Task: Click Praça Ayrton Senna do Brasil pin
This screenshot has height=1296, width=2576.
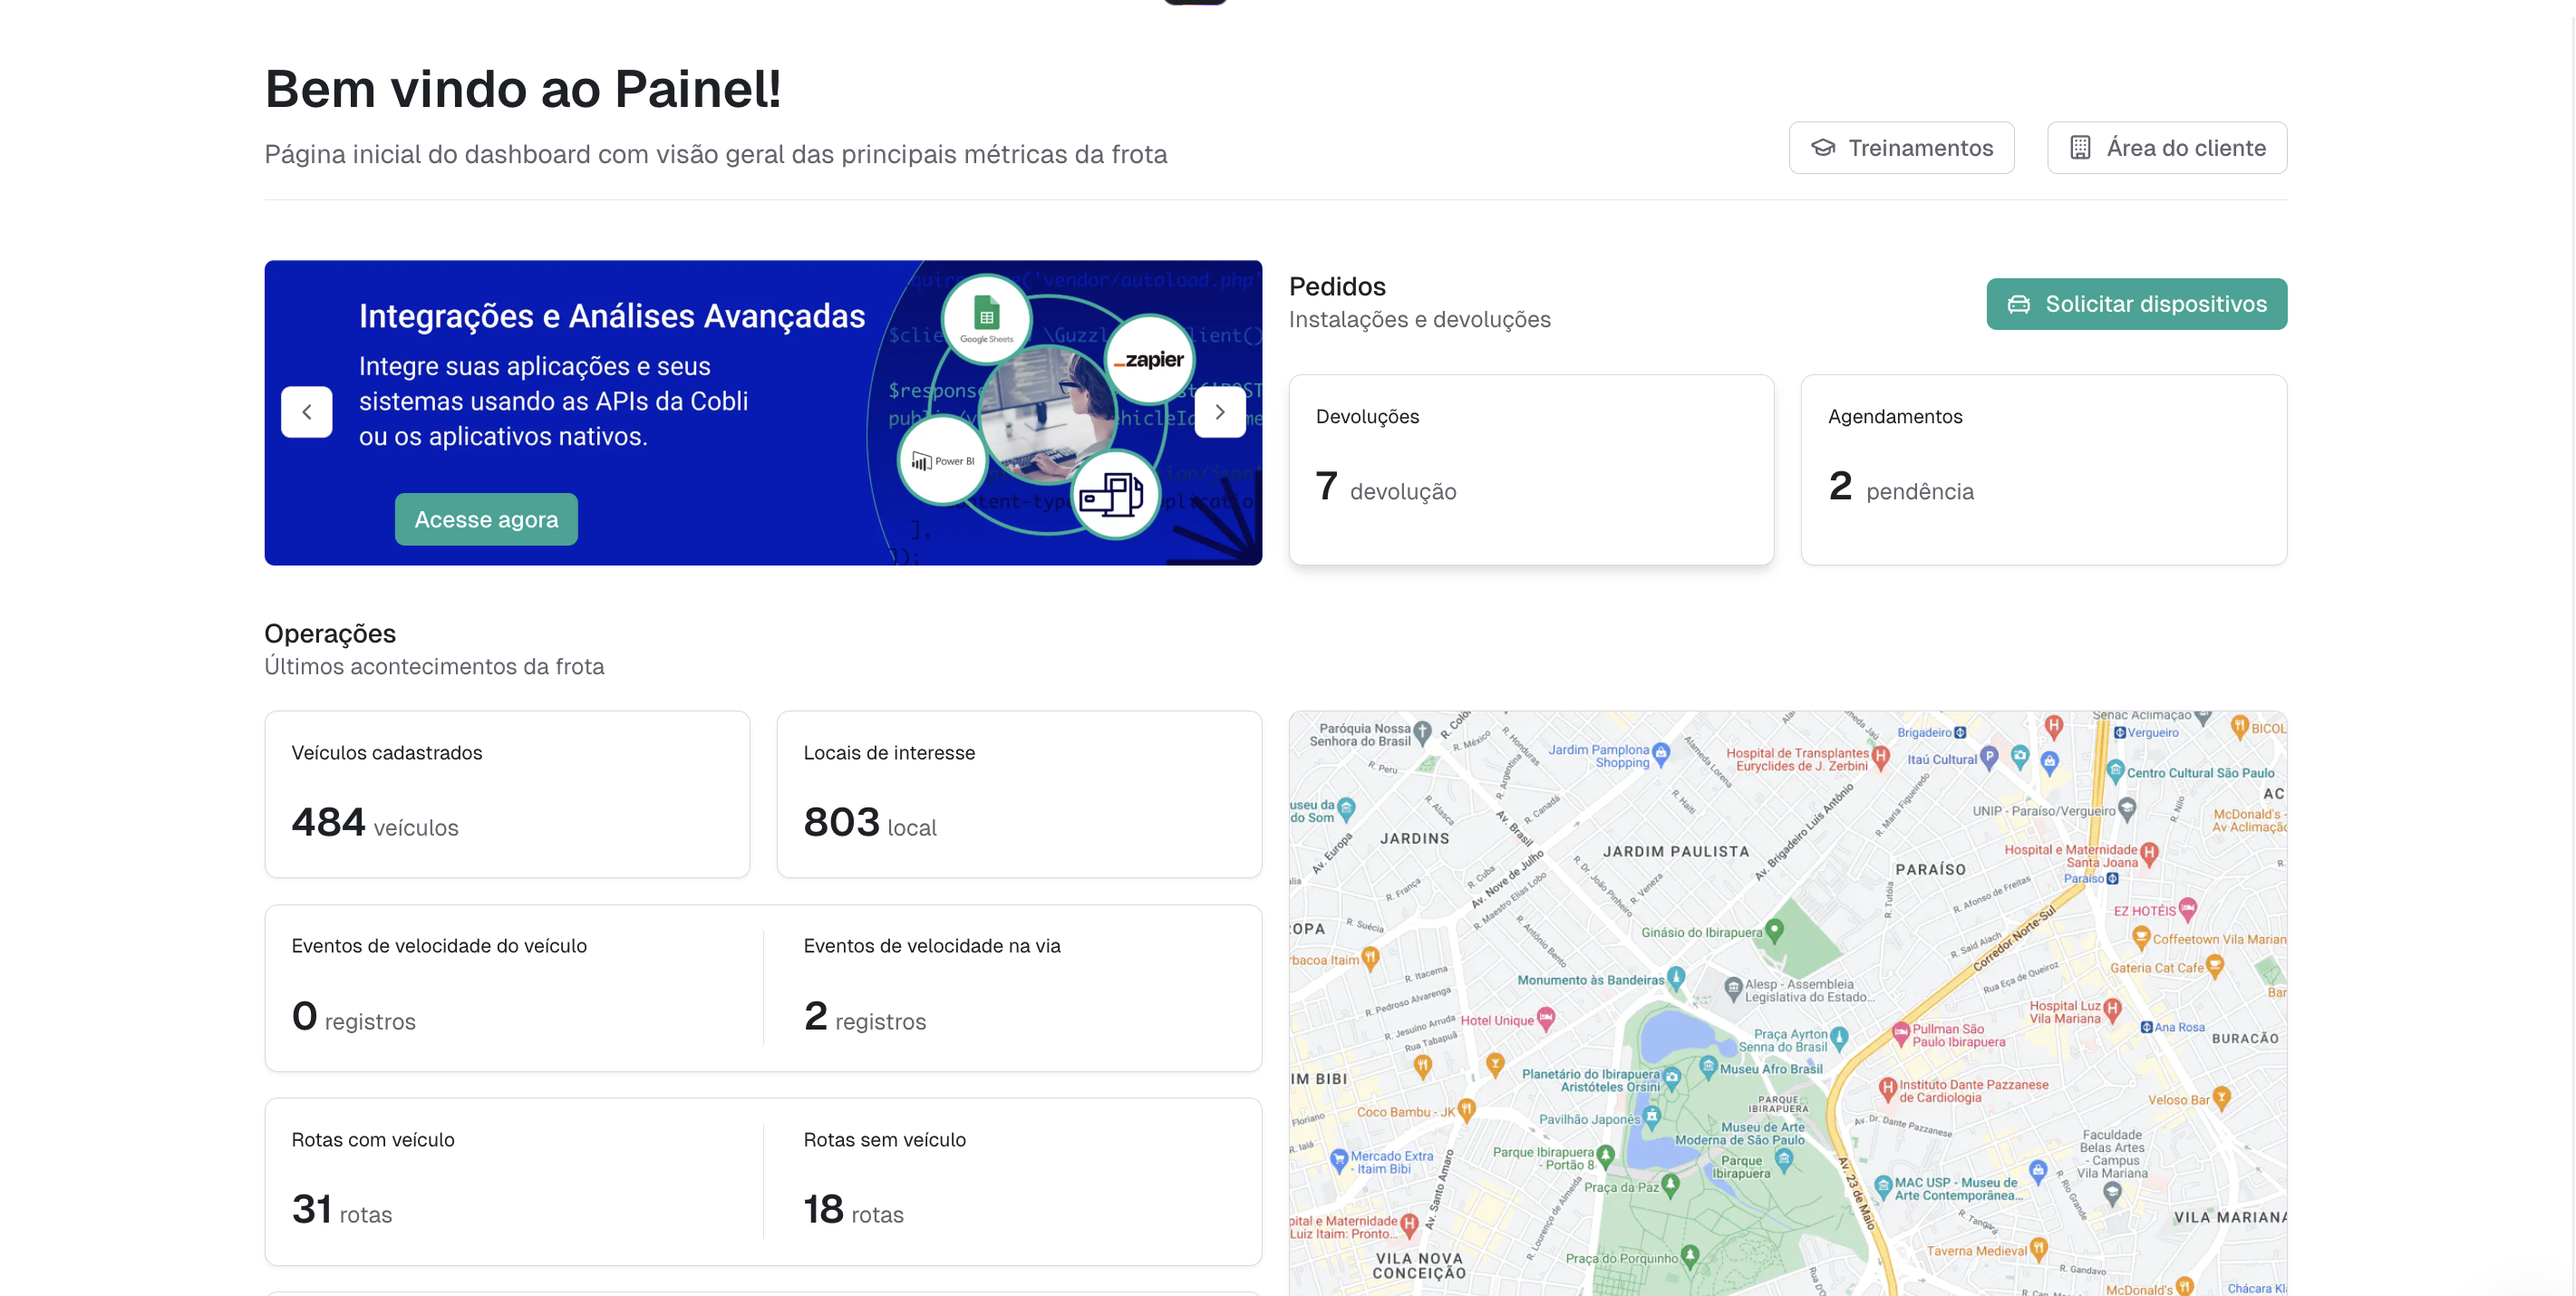Action: coord(1839,1038)
